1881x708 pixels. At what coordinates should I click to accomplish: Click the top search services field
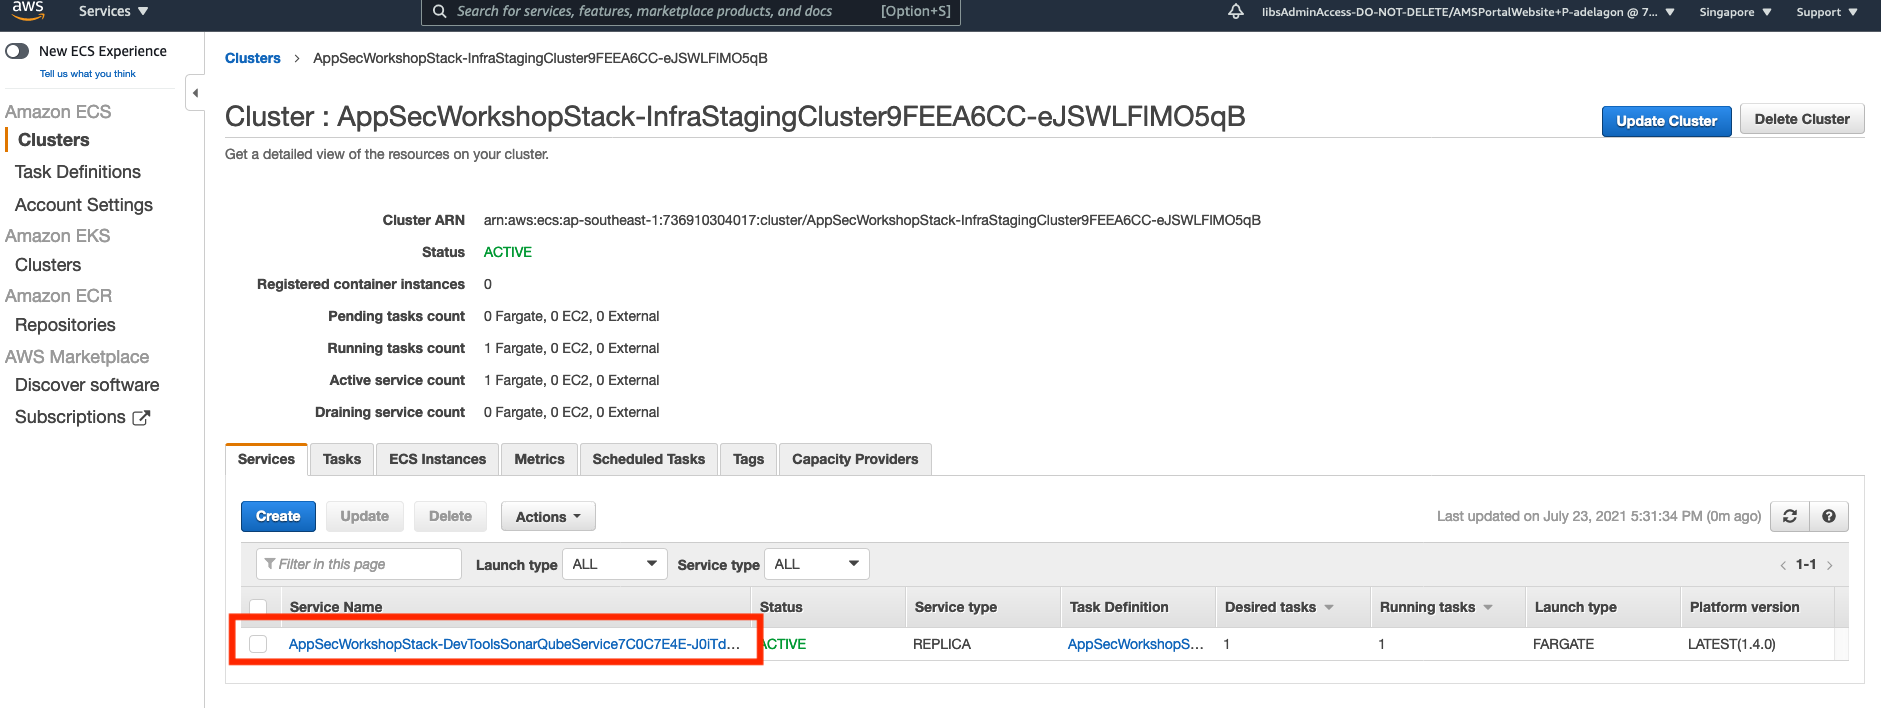690,12
